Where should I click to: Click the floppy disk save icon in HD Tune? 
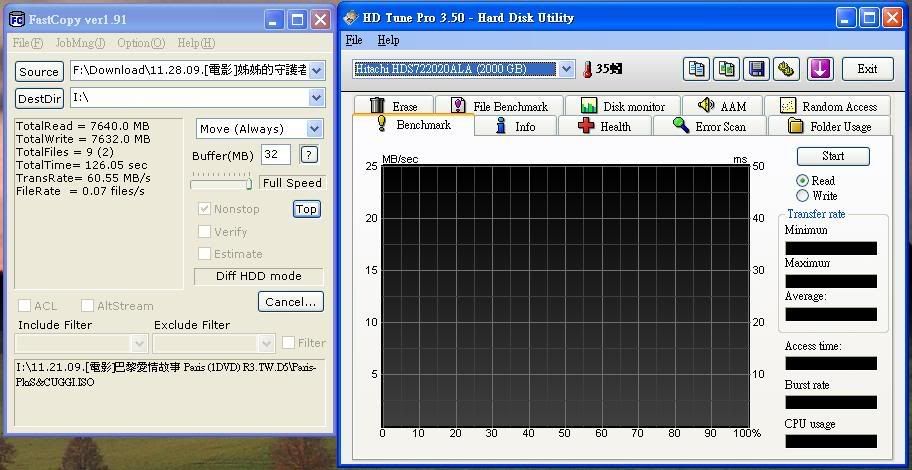756,69
